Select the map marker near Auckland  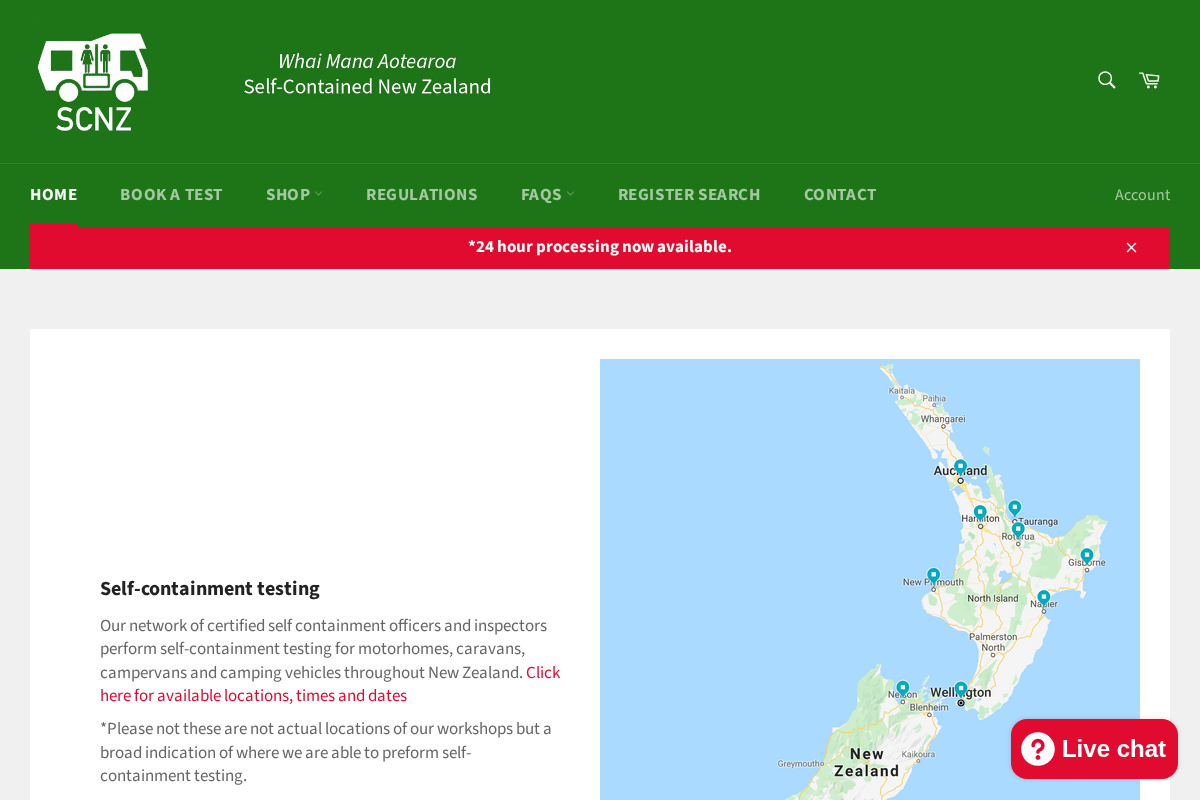pos(959,464)
